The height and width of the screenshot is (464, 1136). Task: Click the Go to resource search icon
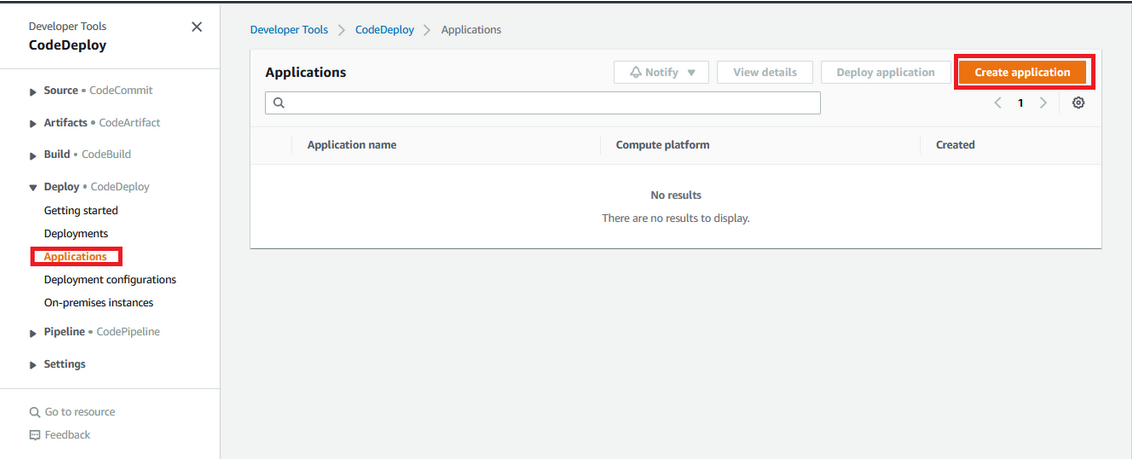35,412
